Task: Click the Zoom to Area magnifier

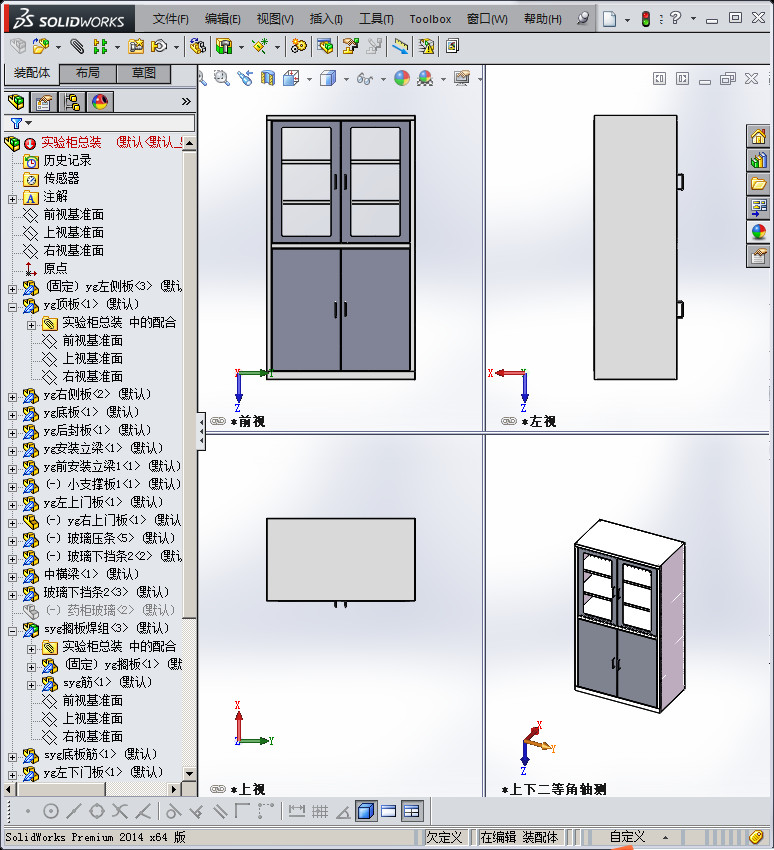Action: [x=221, y=79]
